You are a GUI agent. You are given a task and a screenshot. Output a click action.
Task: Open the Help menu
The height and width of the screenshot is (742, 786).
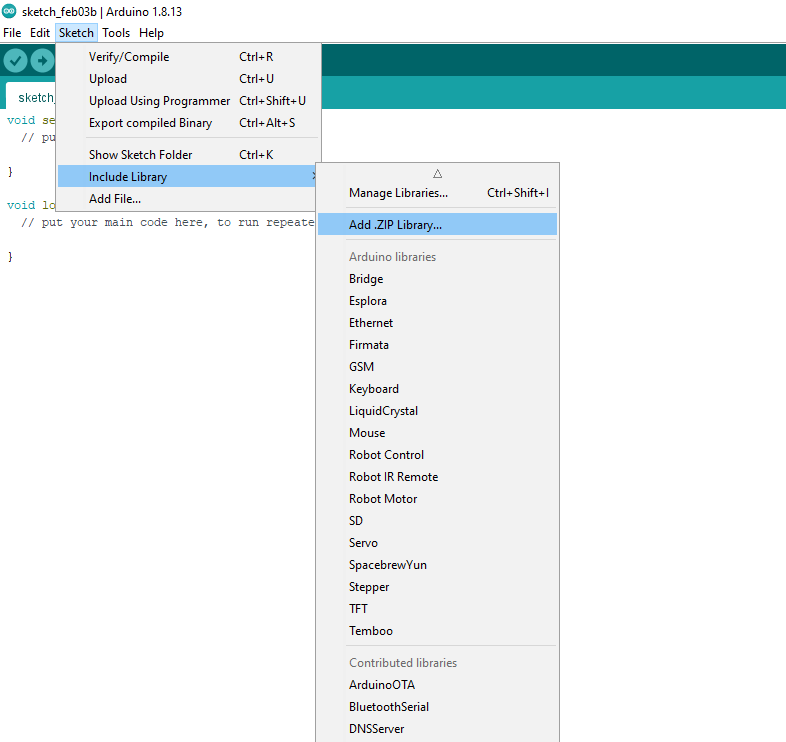pyautogui.click(x=151, y=33)
